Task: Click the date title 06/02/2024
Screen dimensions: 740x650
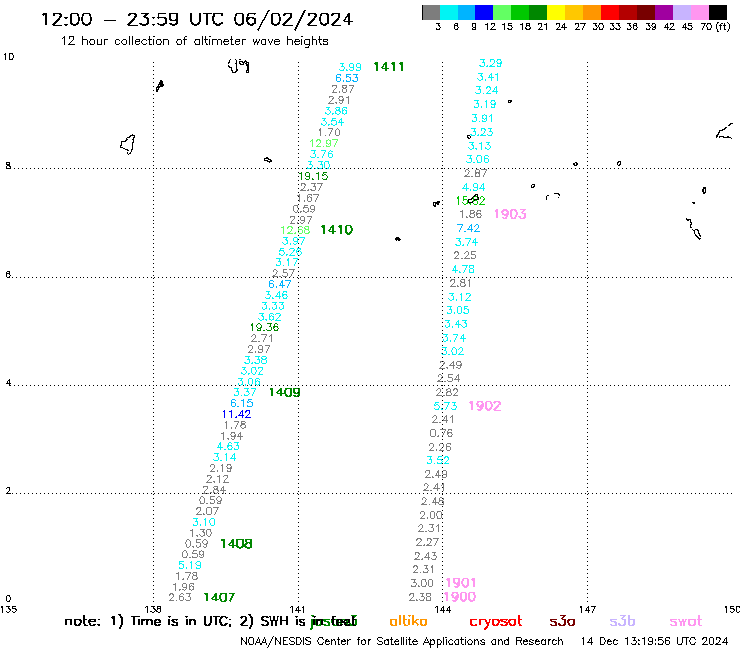Action: tap(293, 19)
